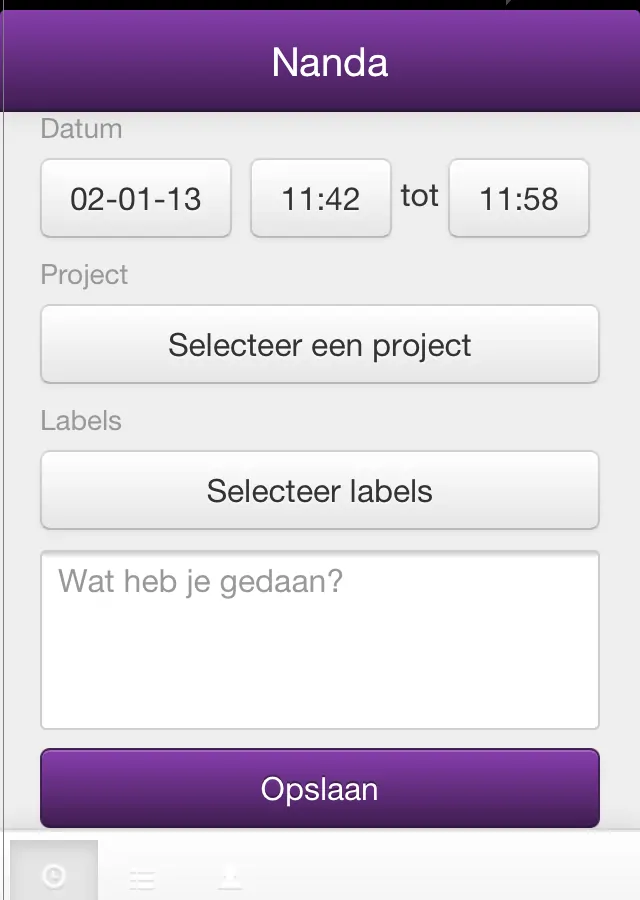Focus the Wat heb je gedaan text area
640x900 pixels.
[320, 640]
